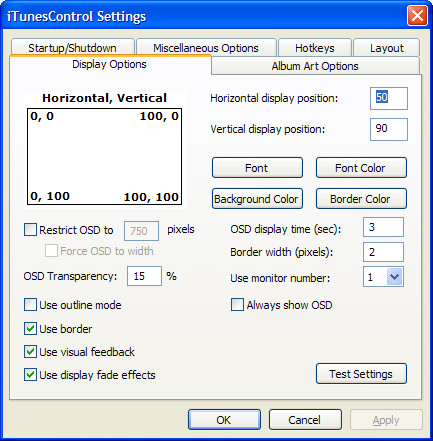Click the Background Color button

pos(257,199)
